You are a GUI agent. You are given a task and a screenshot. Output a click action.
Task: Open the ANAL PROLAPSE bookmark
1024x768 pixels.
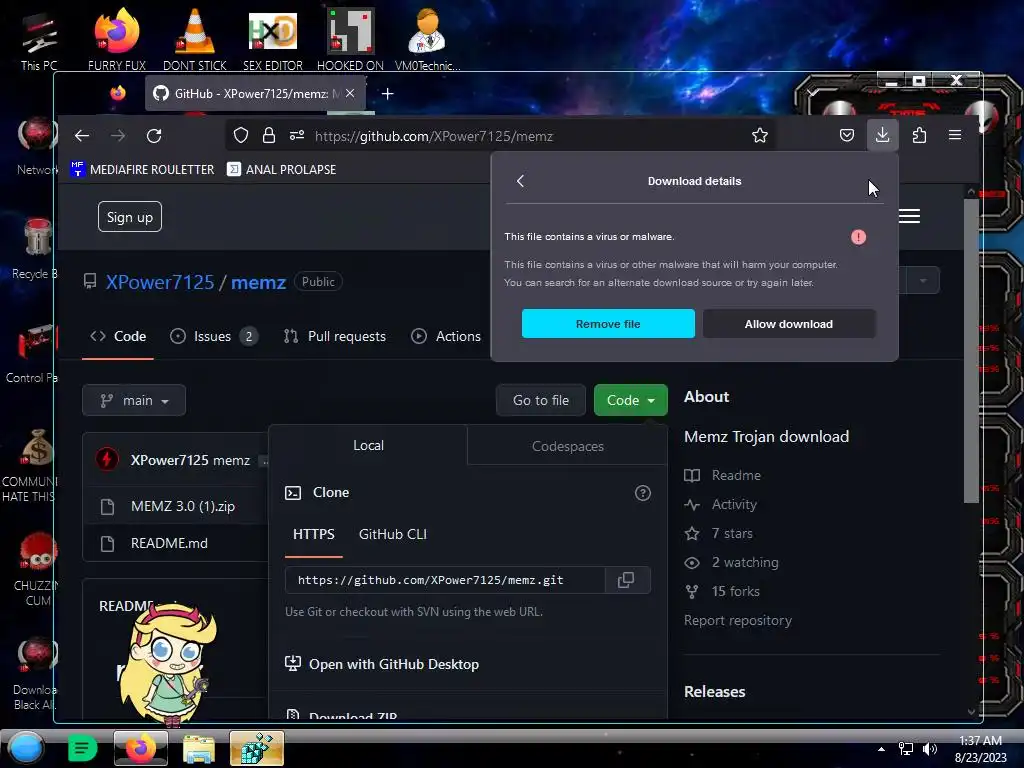point(281,169)
